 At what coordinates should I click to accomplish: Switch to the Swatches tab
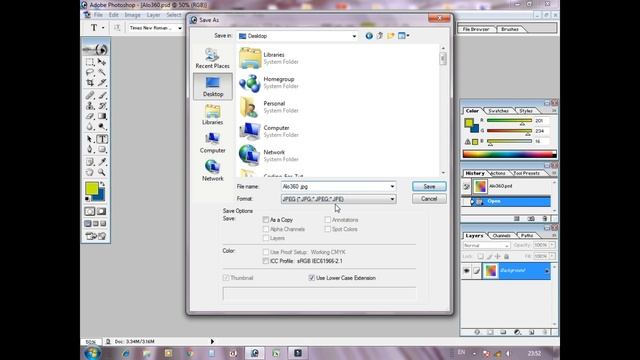[498, 111]
